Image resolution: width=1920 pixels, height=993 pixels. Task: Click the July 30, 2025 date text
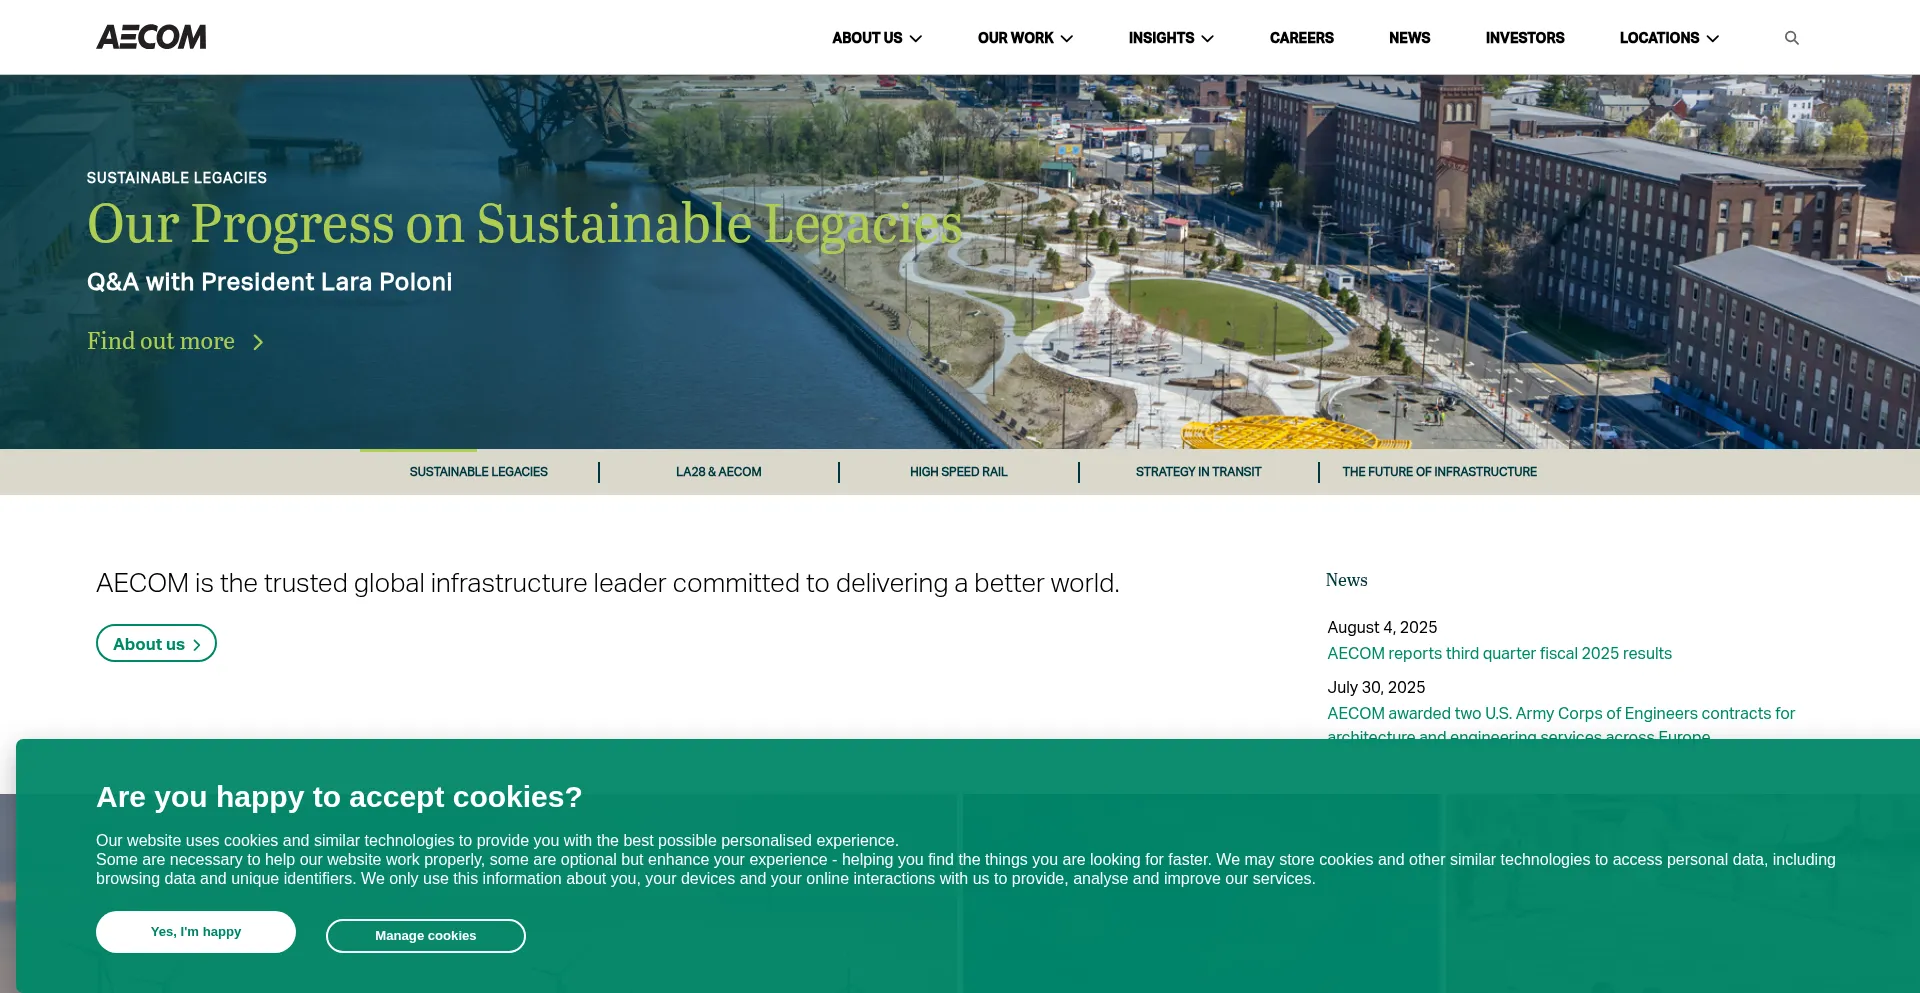(x=1376, y=687)
